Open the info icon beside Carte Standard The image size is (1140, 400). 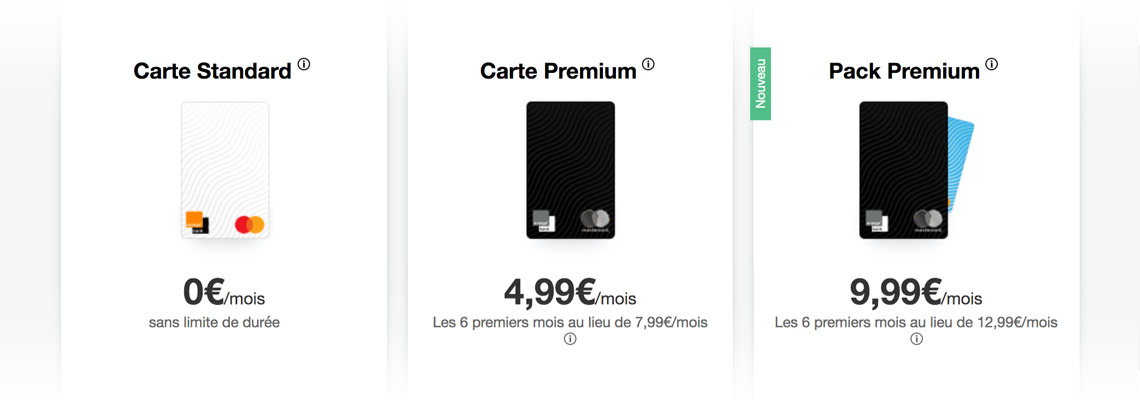tap(304, 64)
